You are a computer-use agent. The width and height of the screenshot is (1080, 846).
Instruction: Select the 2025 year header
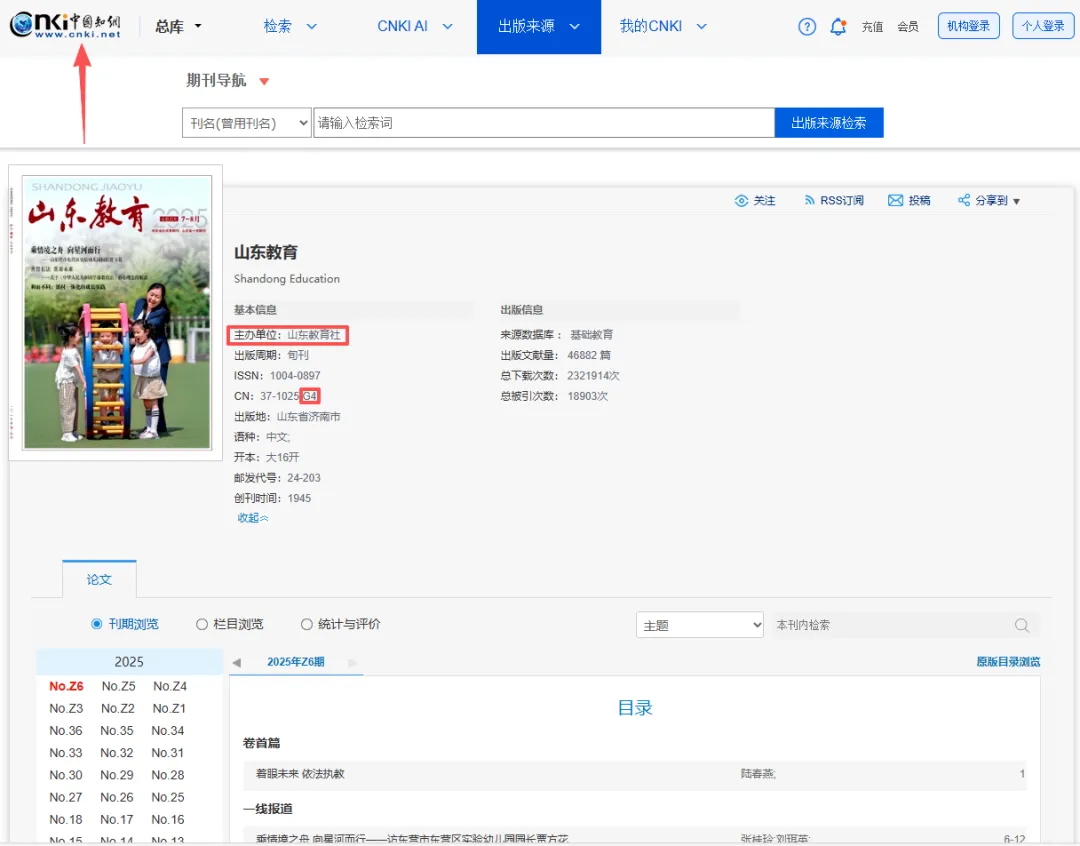click(129, 662)
